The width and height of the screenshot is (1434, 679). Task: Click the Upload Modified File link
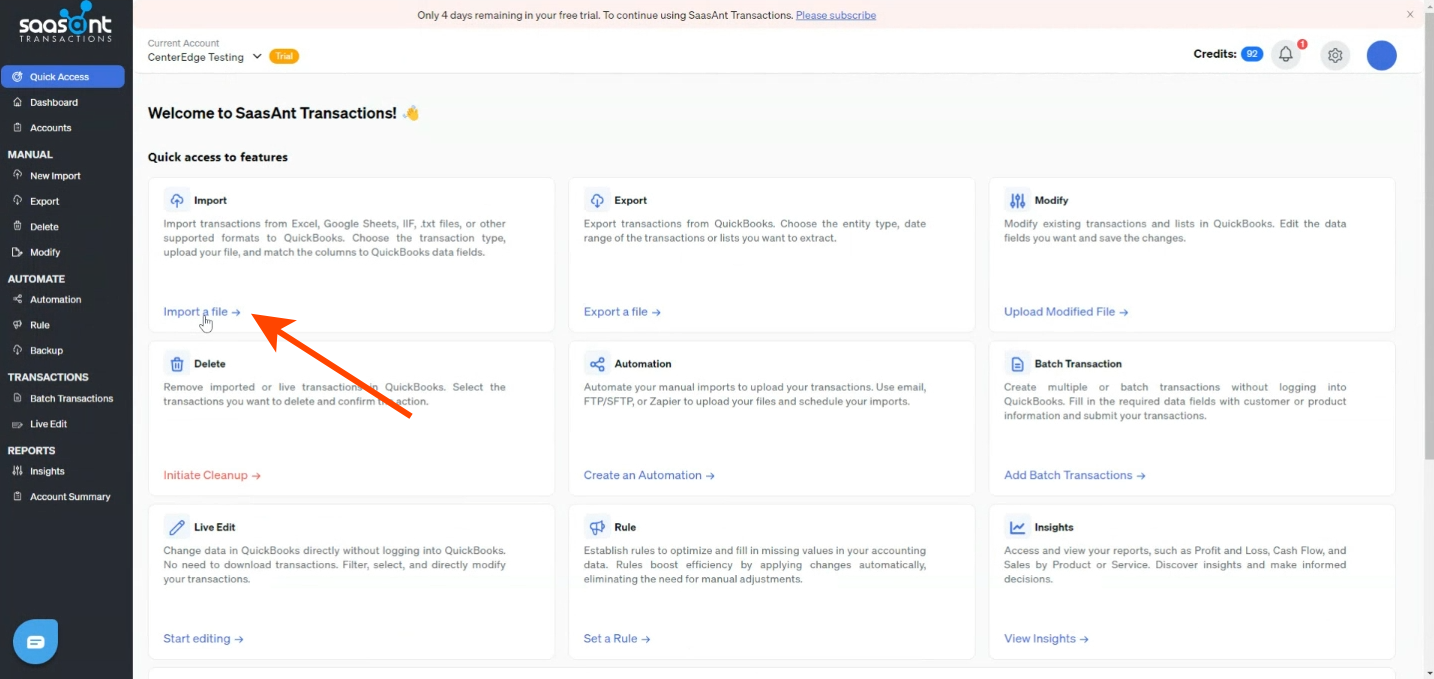pos(1066,312)
